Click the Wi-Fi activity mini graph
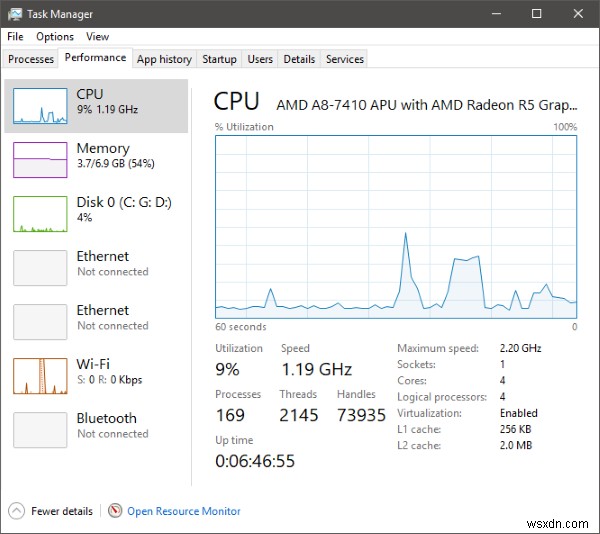Image resolution: width=600 pixels, height=534 pixels. coord(40,376)
